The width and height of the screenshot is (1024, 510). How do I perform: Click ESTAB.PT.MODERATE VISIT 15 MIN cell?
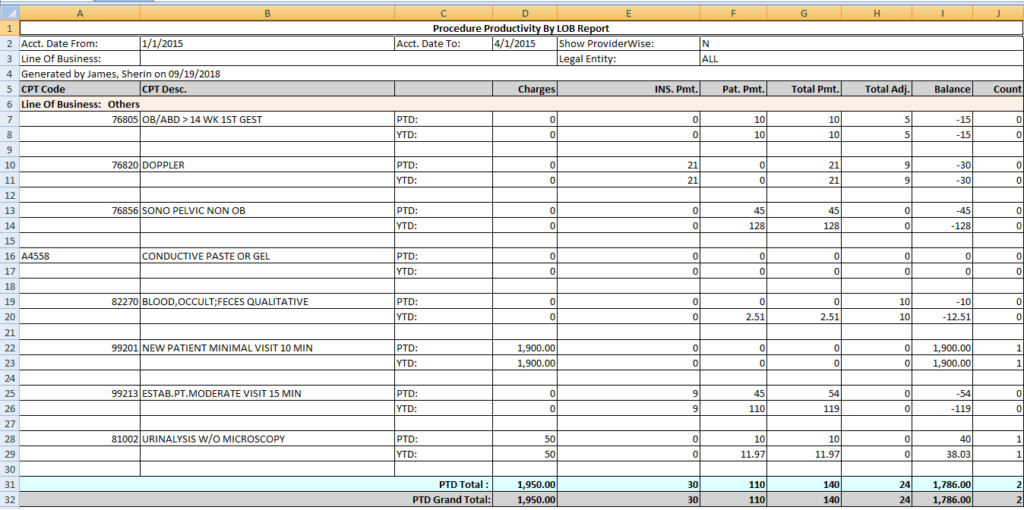pos(267,394)
